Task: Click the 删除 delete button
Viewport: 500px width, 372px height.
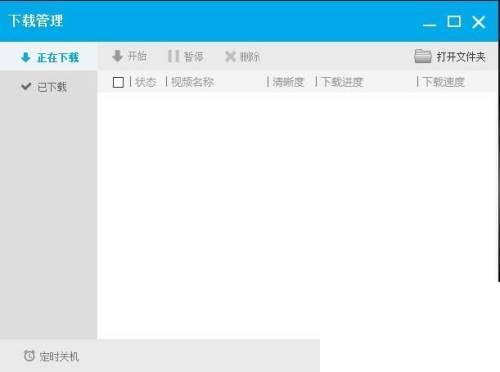Action: point(242,57)
